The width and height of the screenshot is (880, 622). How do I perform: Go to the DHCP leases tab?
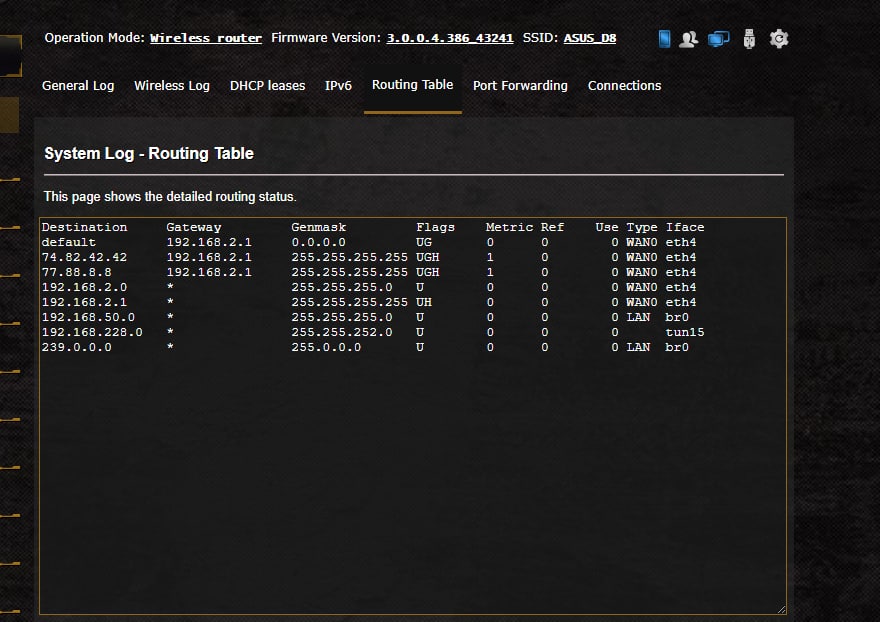[268, 85]
